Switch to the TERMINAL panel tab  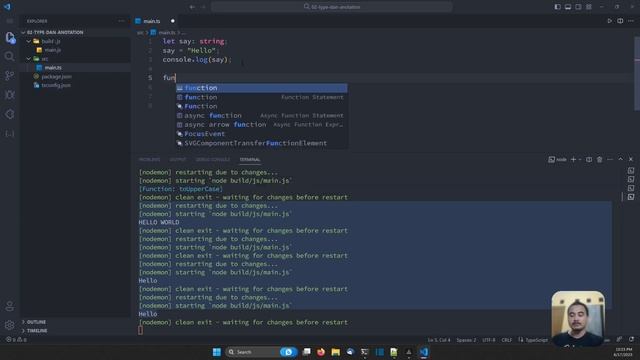point(250,160)
